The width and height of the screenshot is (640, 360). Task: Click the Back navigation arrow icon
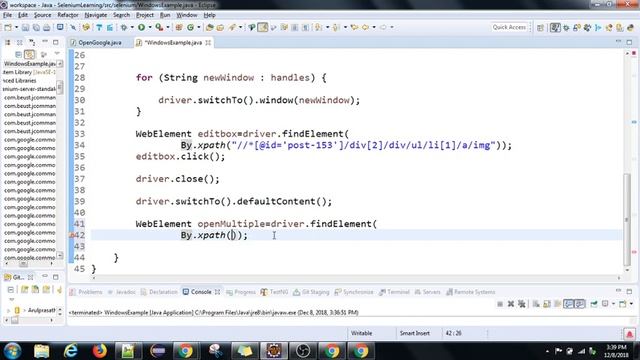[x=365, y=27]
